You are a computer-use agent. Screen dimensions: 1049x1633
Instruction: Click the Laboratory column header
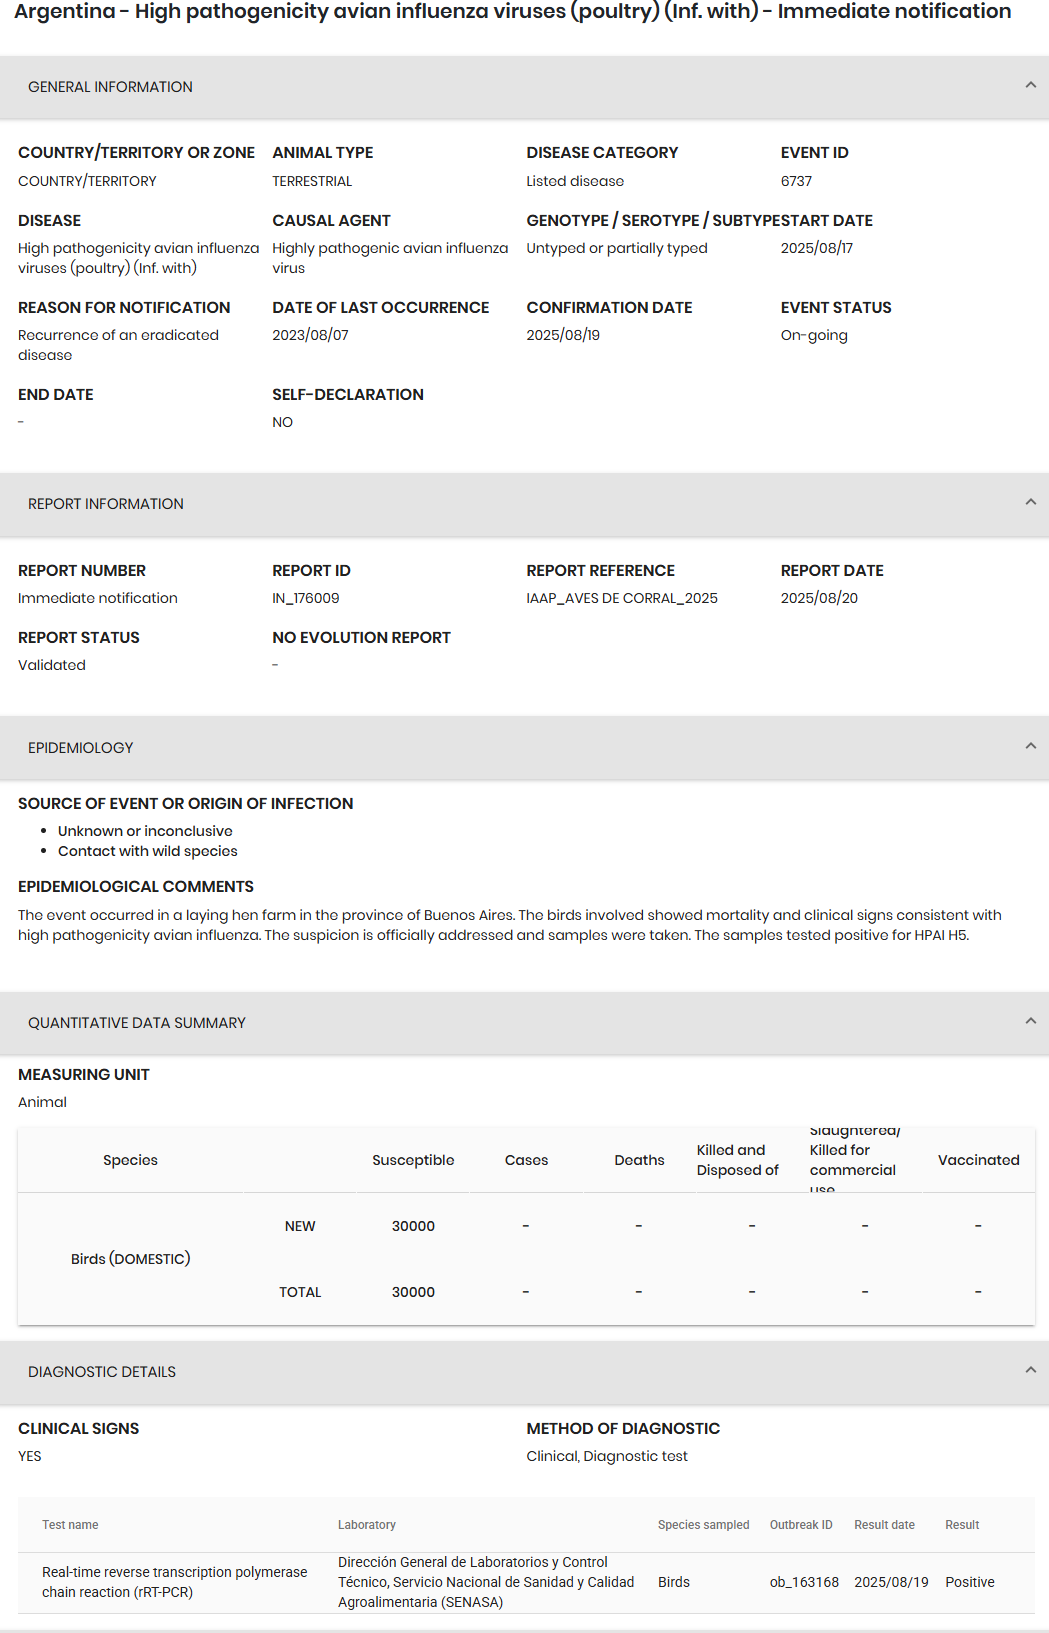click(x=367, y=1525)
